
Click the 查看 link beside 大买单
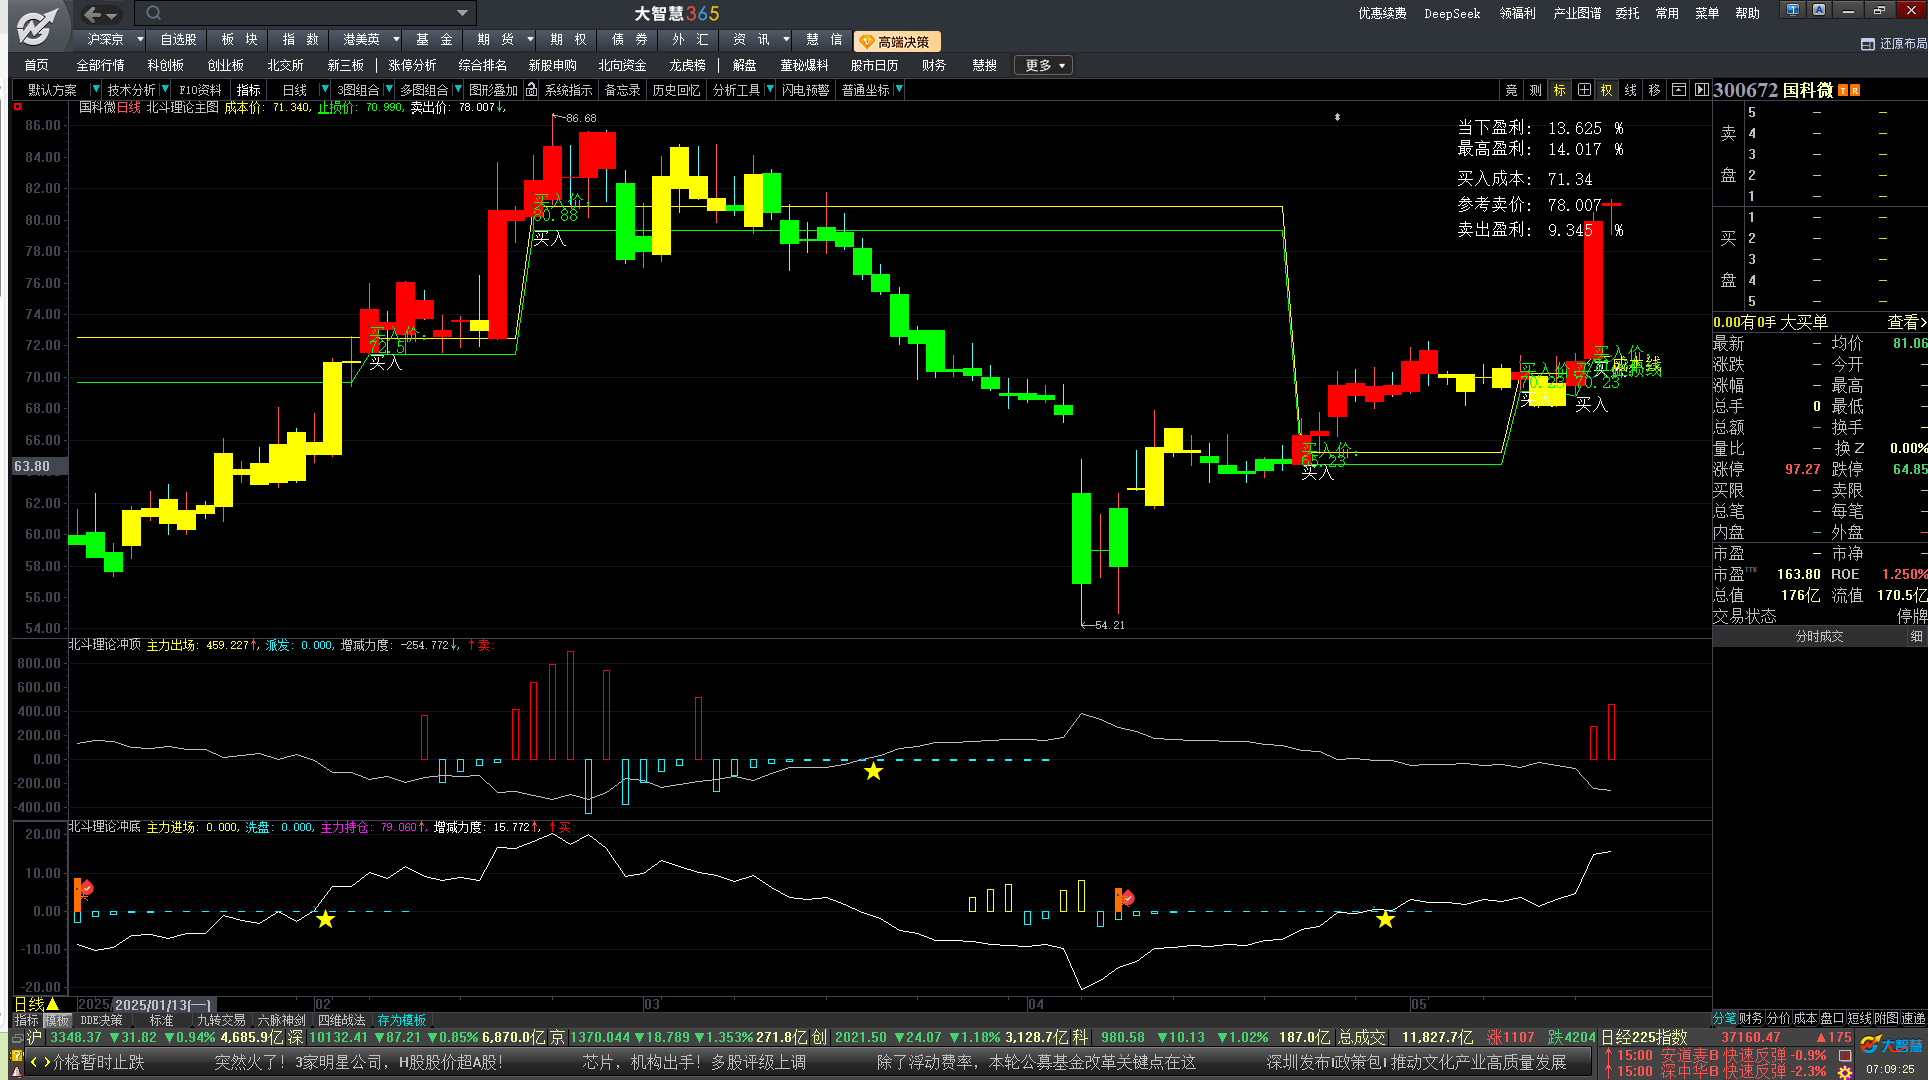(x=1906, y=322)
